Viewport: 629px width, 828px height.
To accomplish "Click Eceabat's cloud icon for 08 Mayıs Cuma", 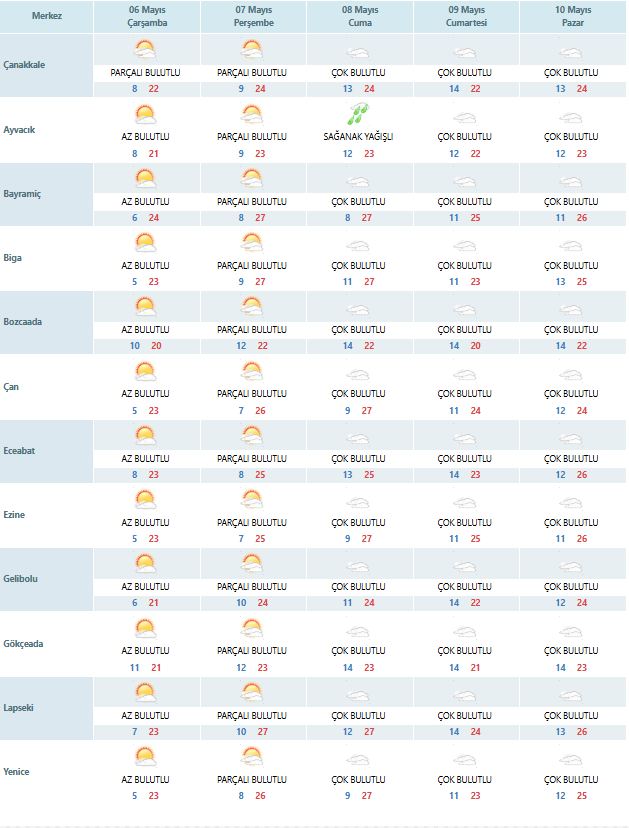I will [x=358, y=439].
